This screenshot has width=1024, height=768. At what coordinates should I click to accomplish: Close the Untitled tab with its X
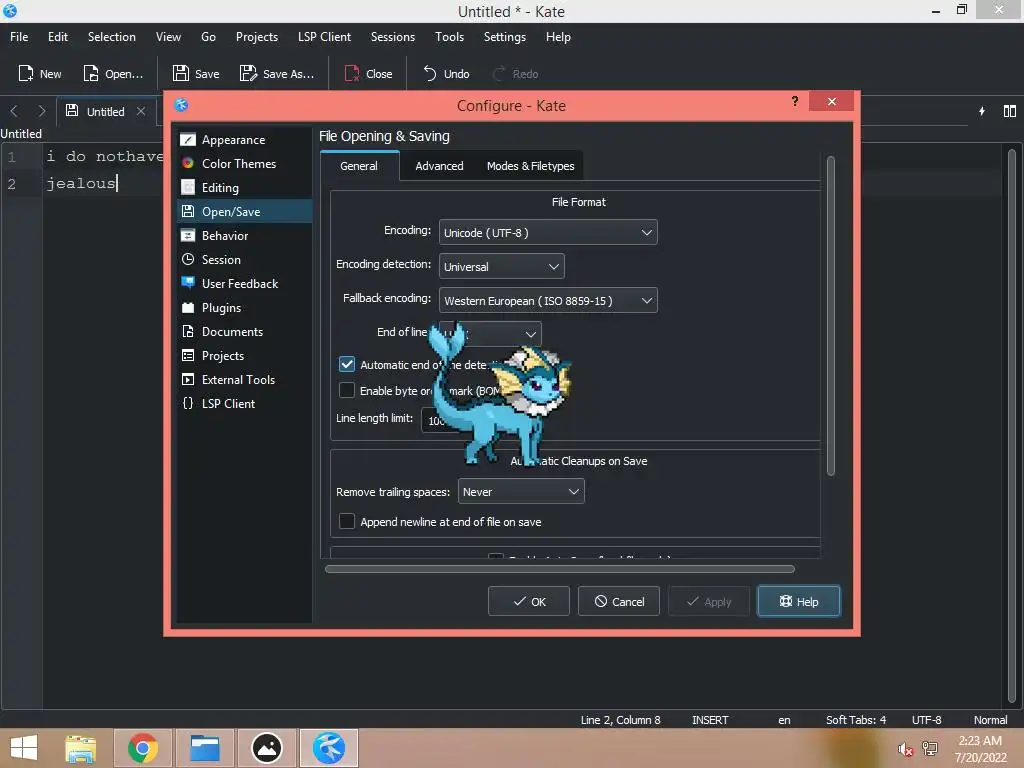tap(141, 111)
